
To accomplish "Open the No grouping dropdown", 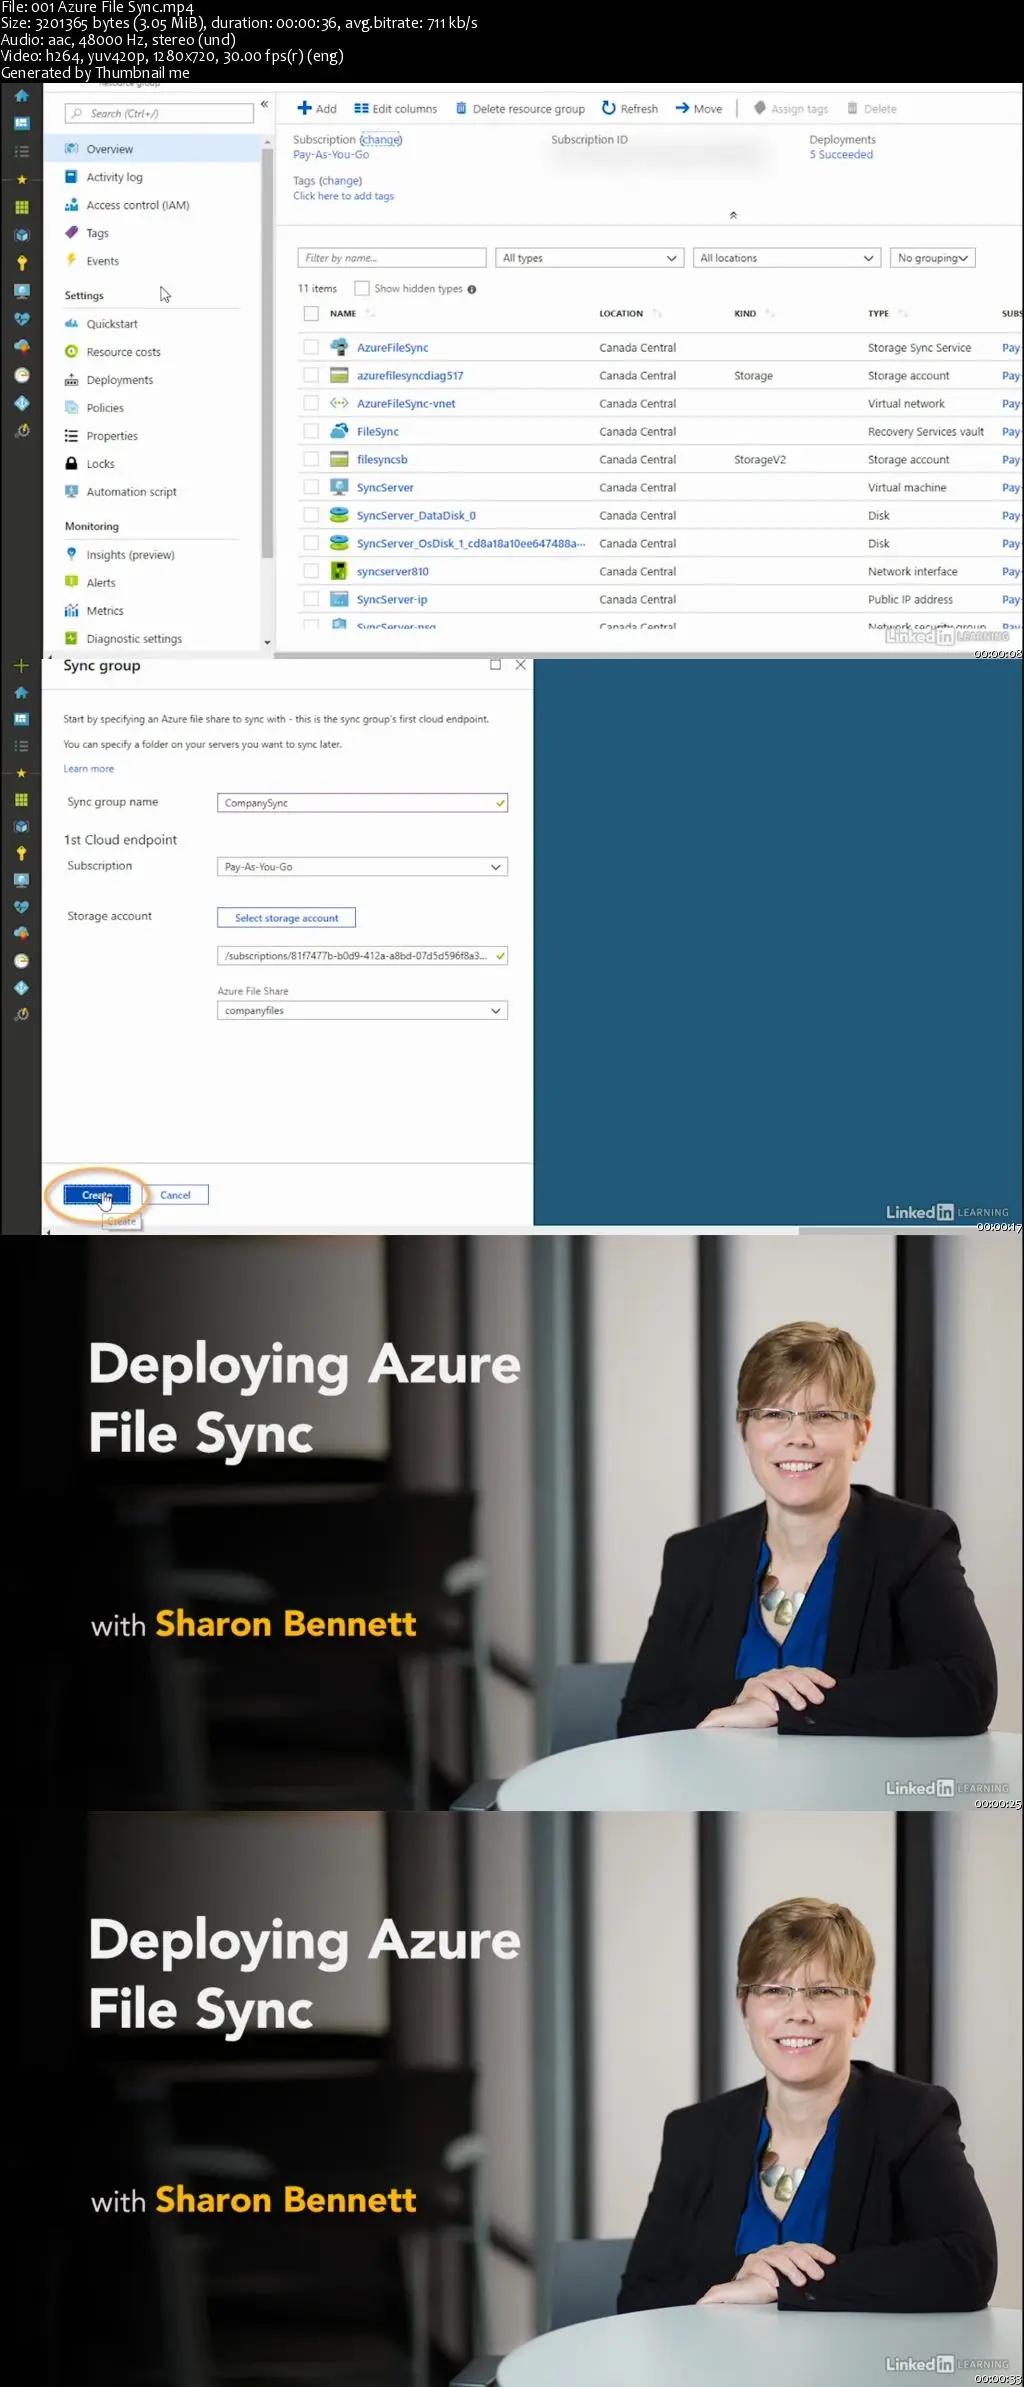I will point(932,258).
